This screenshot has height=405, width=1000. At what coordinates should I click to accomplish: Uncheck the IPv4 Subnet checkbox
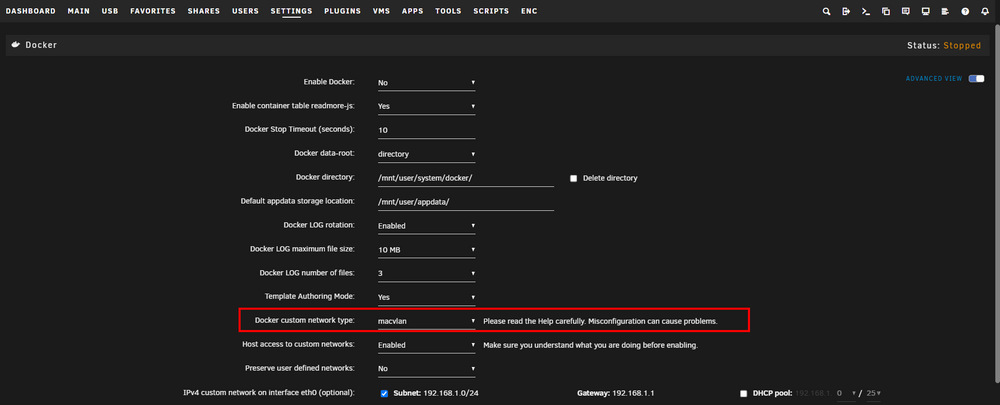[x=384, y=394]
